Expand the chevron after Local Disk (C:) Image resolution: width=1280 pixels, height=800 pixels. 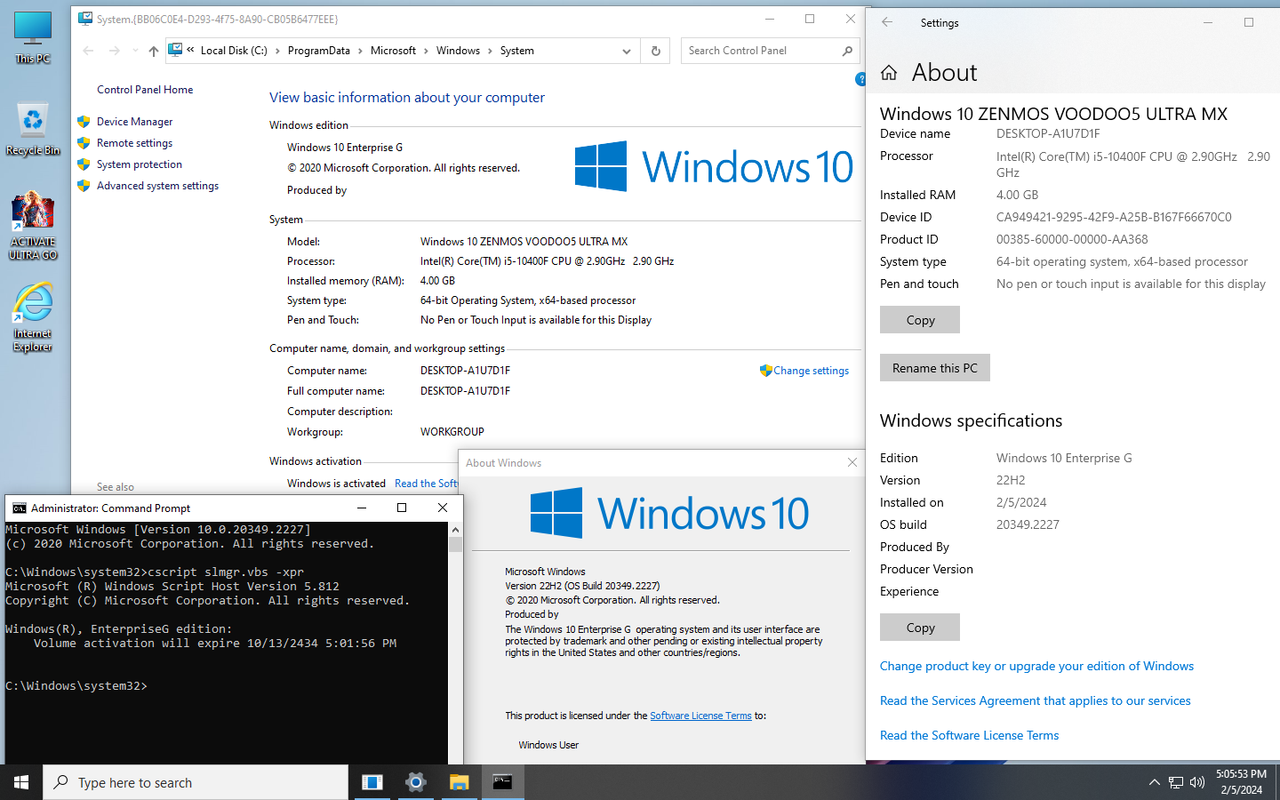(x=278, y=51)
